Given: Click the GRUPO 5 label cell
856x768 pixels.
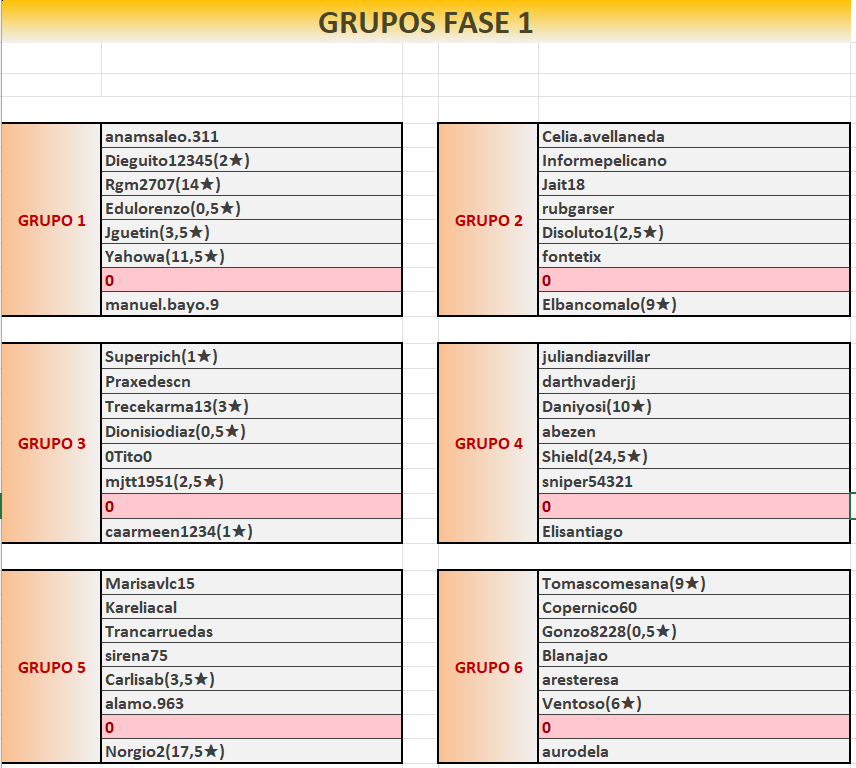Looking at the screenshot, I should point(52,667).
